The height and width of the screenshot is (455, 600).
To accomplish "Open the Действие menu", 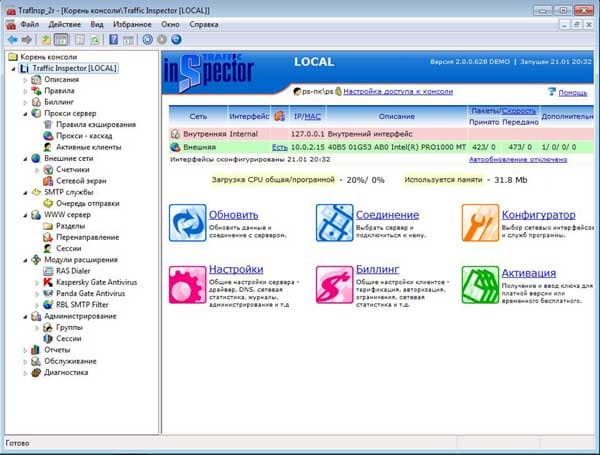I will click(x=65, y=24).
